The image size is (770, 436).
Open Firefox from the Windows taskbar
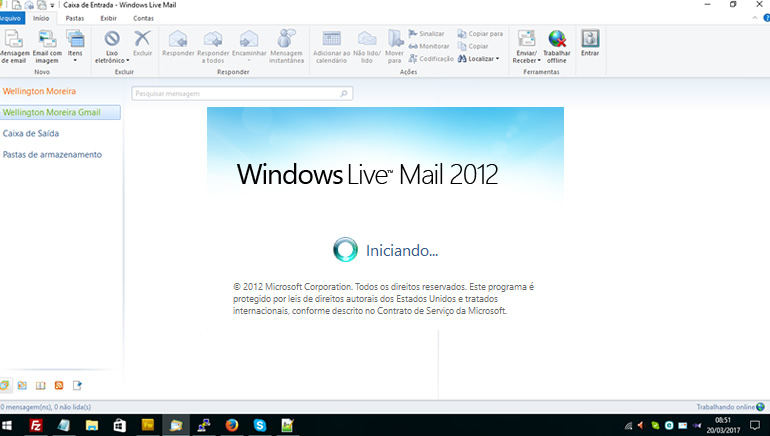pos(231,425)
